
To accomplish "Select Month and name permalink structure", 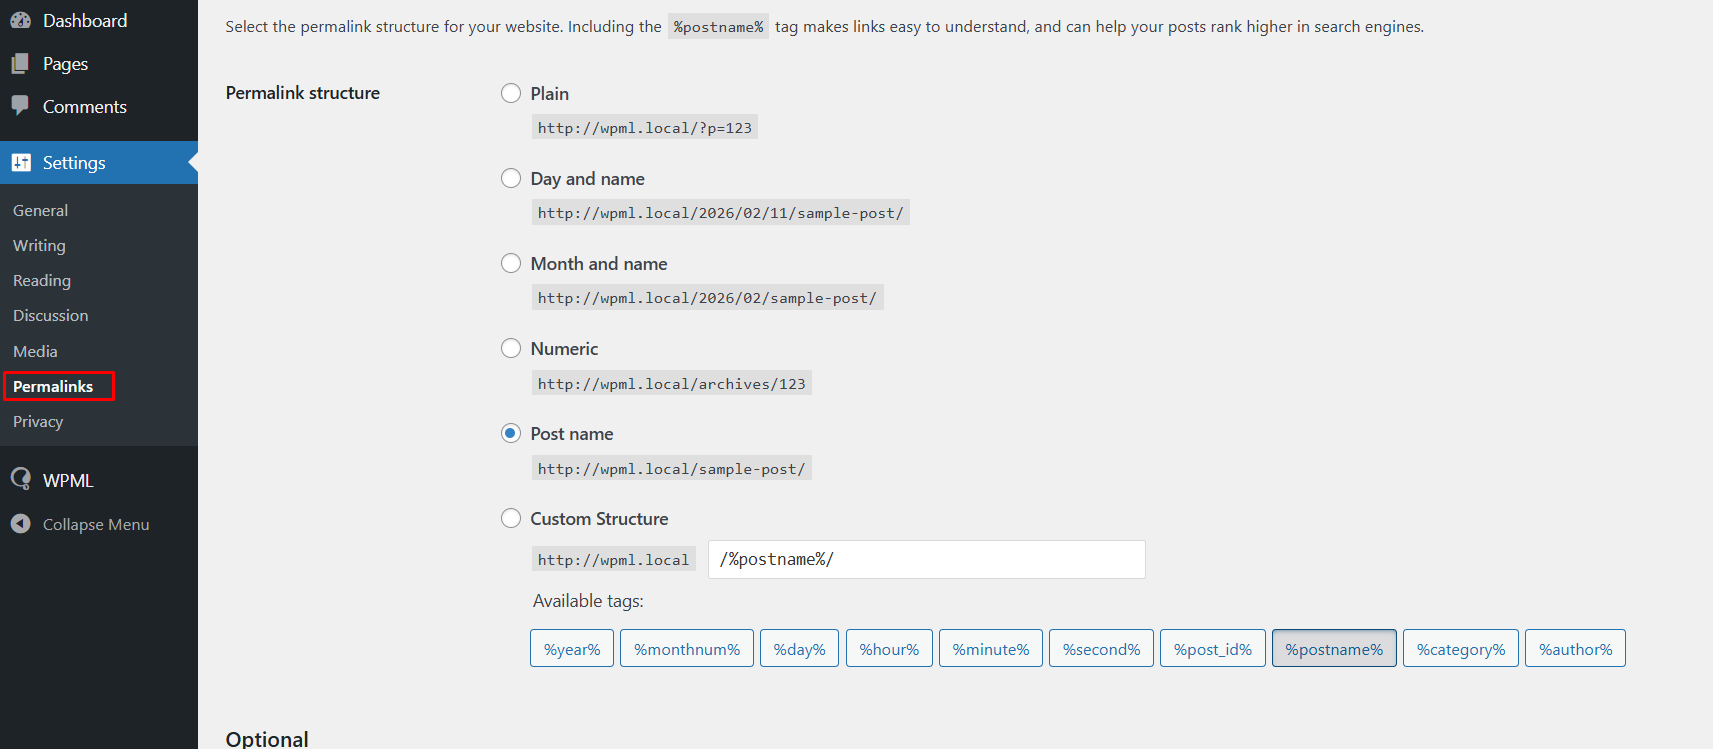I will [511, 263].
